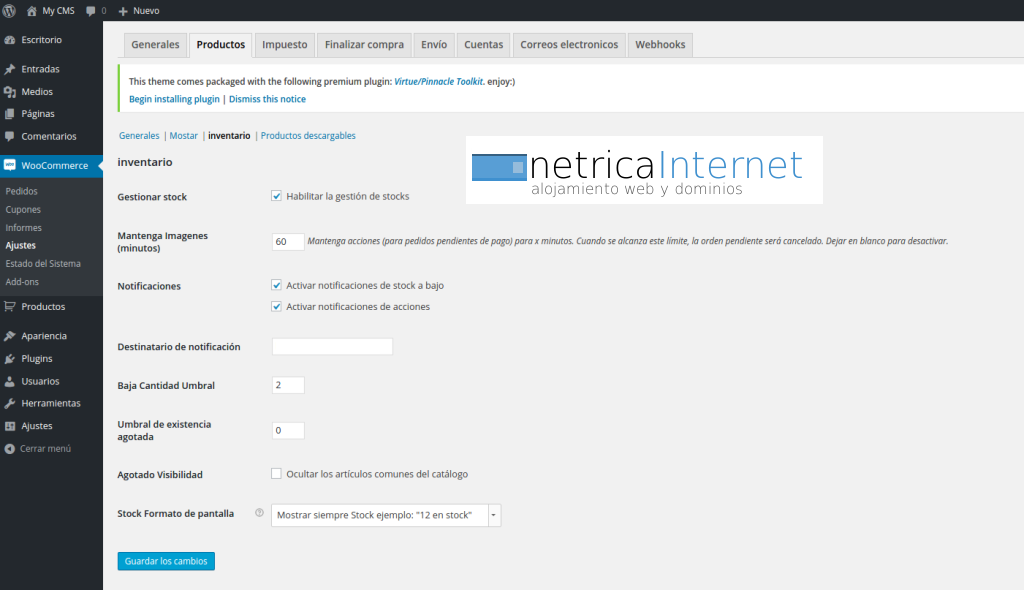Open the Correos electronicos tab

[569, 44]
